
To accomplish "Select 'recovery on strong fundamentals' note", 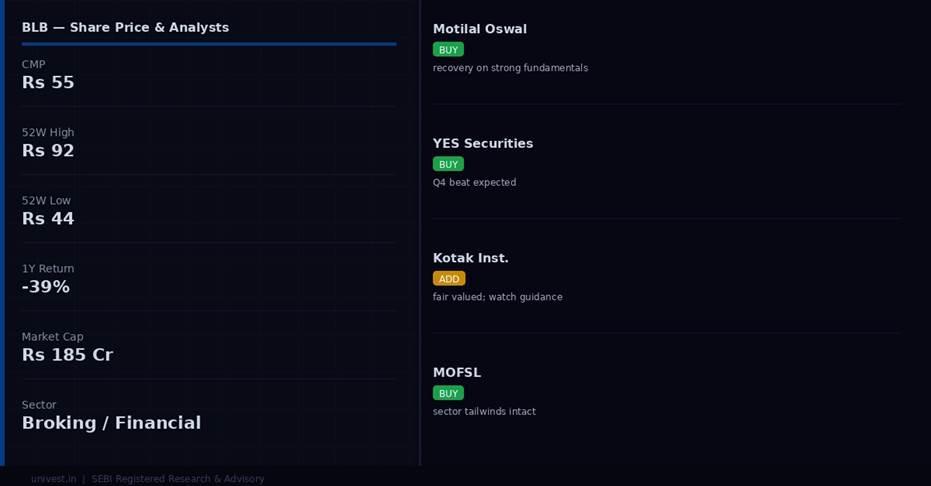I will [510, 68].
